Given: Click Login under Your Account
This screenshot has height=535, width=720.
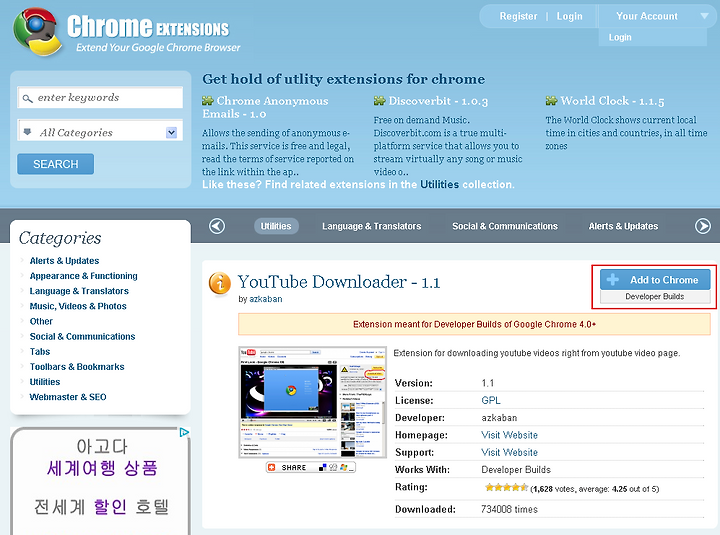Looking at the screenshot, I should (620, 37).
